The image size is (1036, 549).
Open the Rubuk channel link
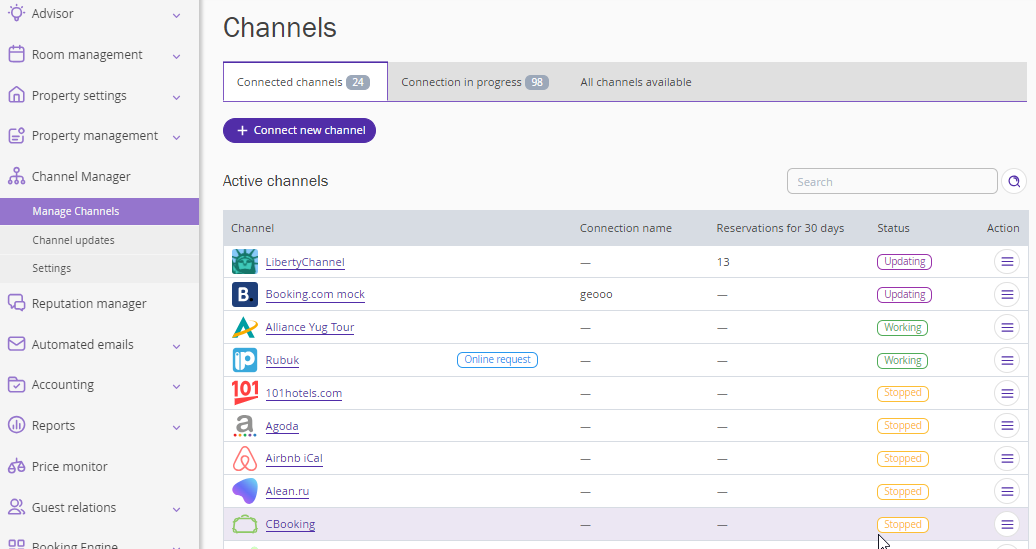(282, 360)
